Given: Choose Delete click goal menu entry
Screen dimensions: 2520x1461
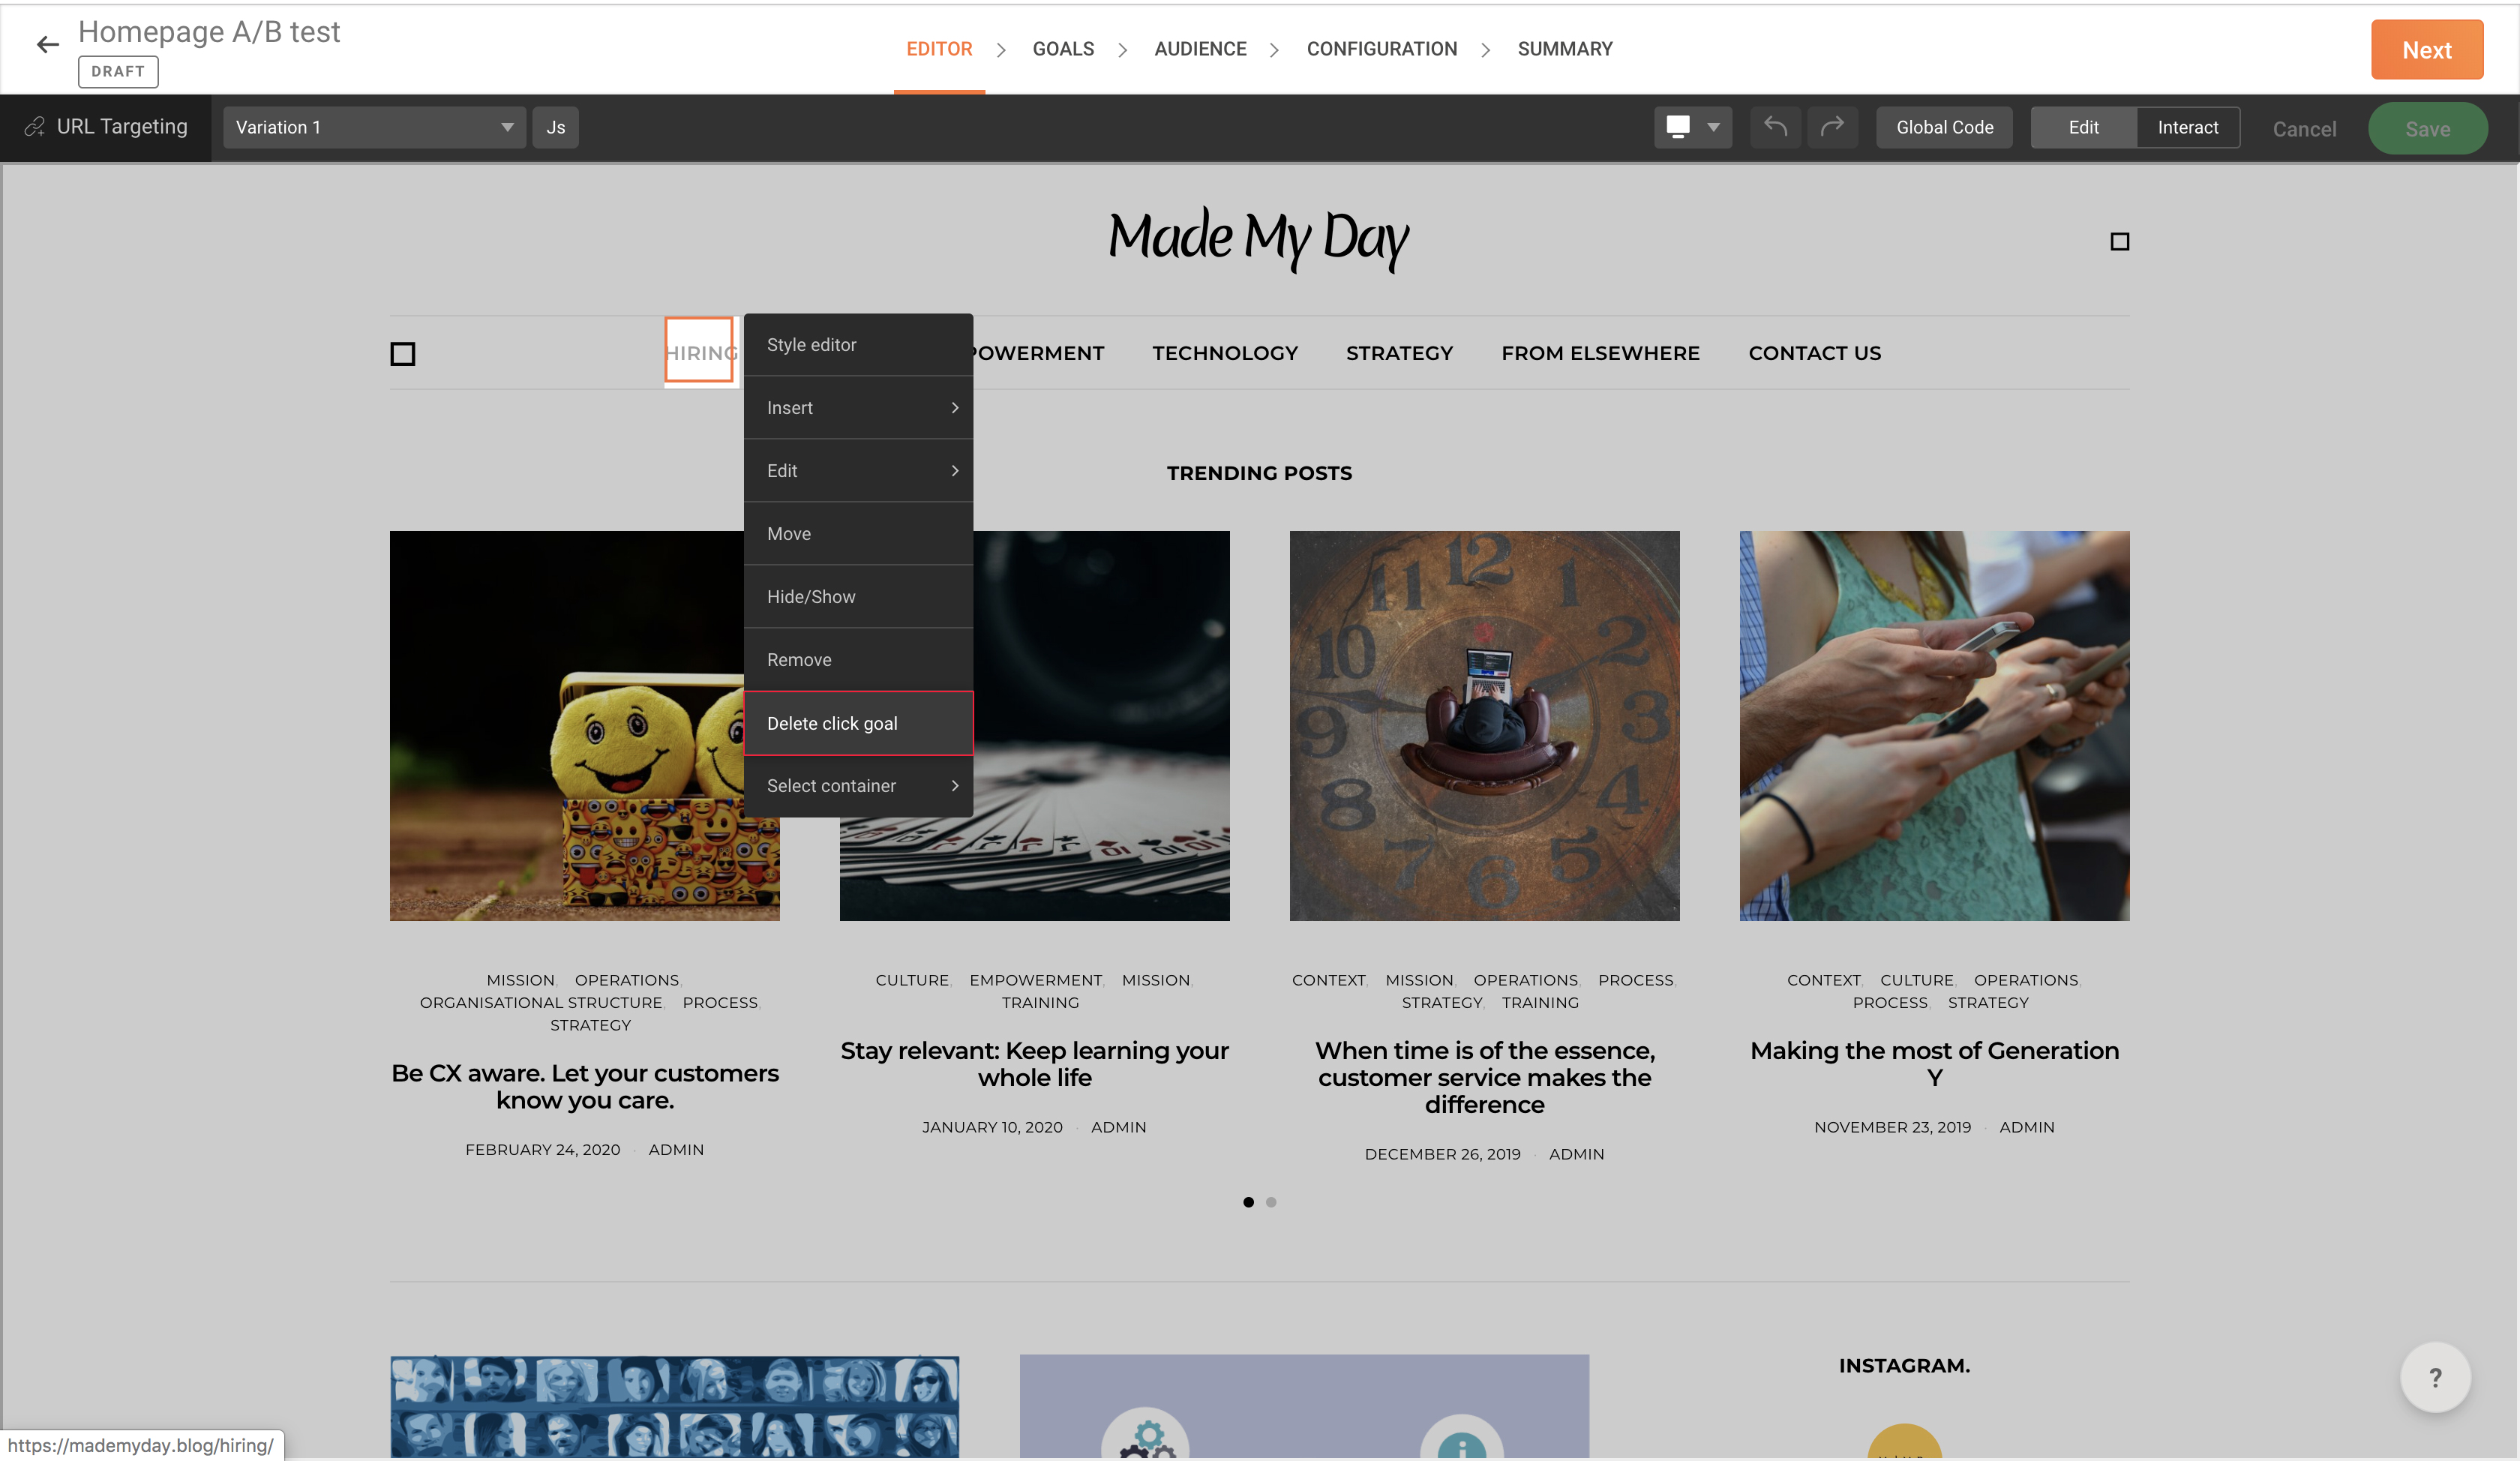Looking at the screenshot, I should click(858, 723).
